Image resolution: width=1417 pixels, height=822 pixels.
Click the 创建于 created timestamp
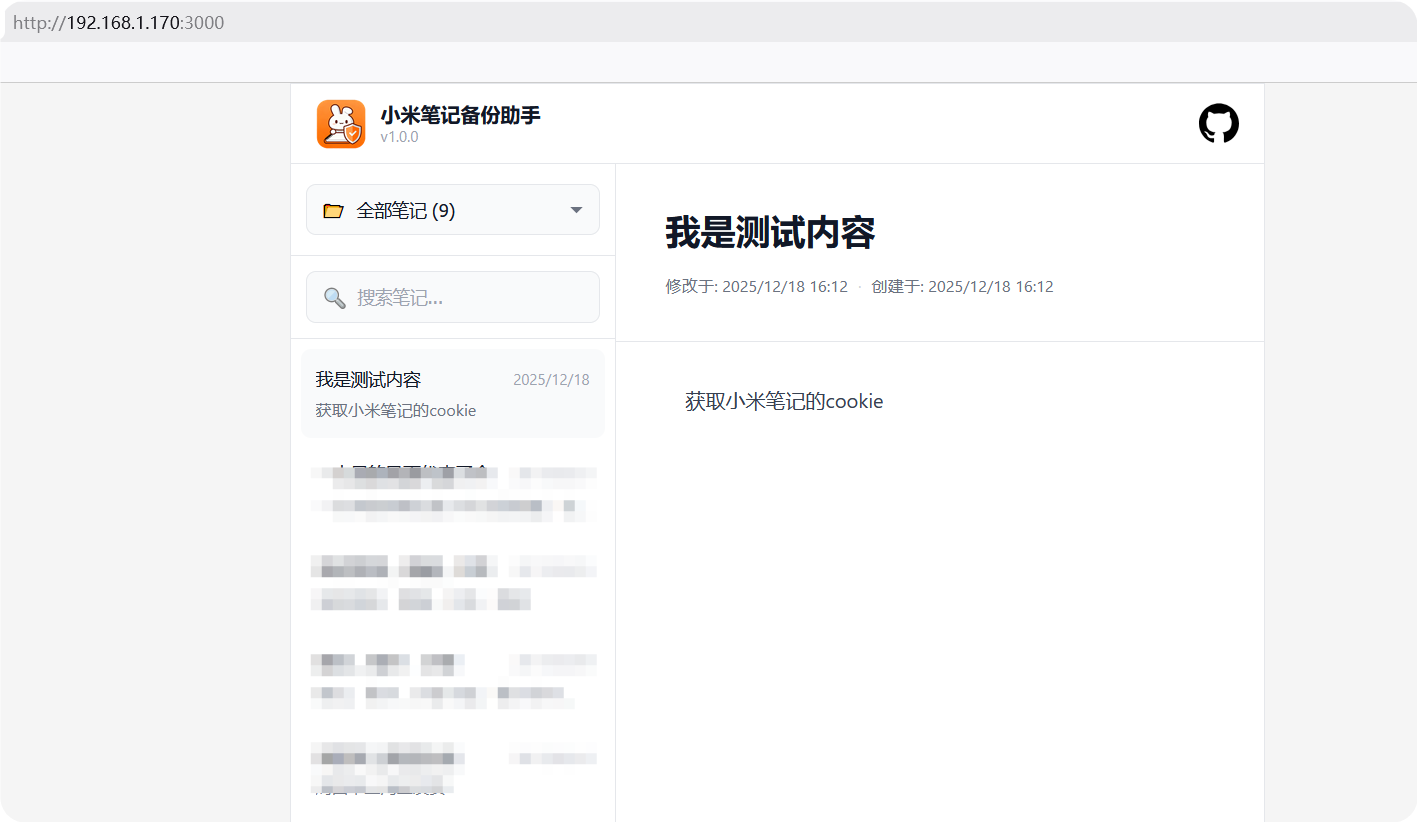point(963,286)
